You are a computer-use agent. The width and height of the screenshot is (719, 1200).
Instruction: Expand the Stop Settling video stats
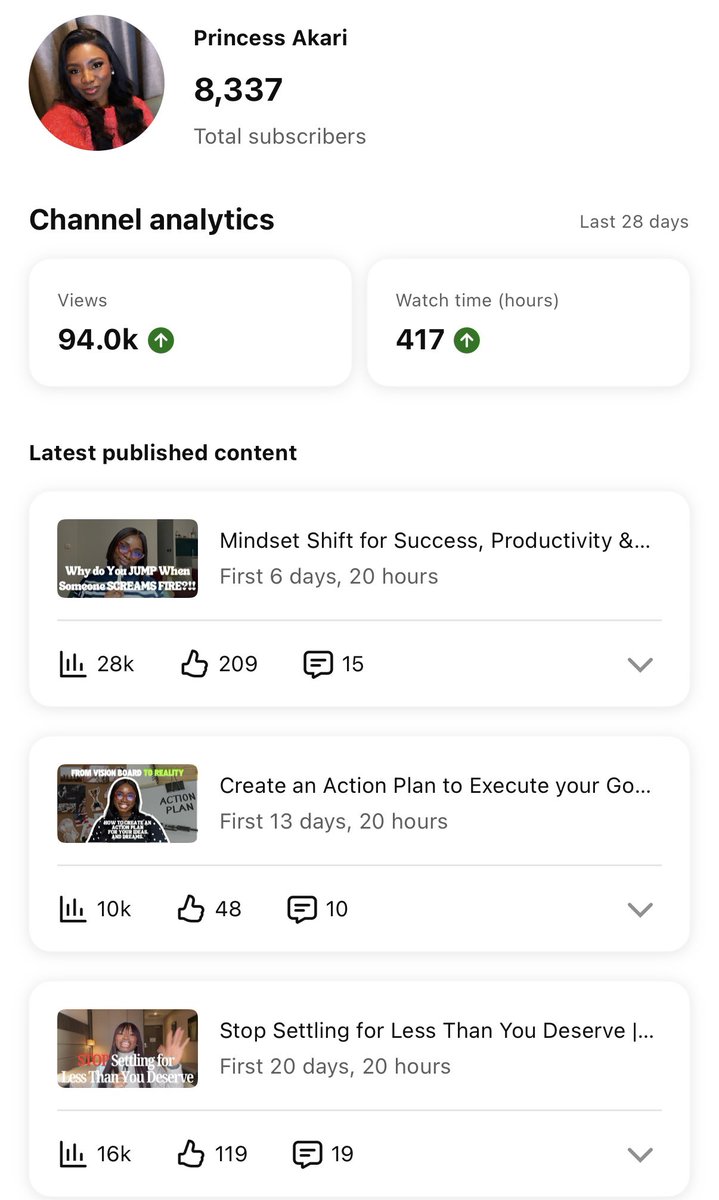point(640,1155)
